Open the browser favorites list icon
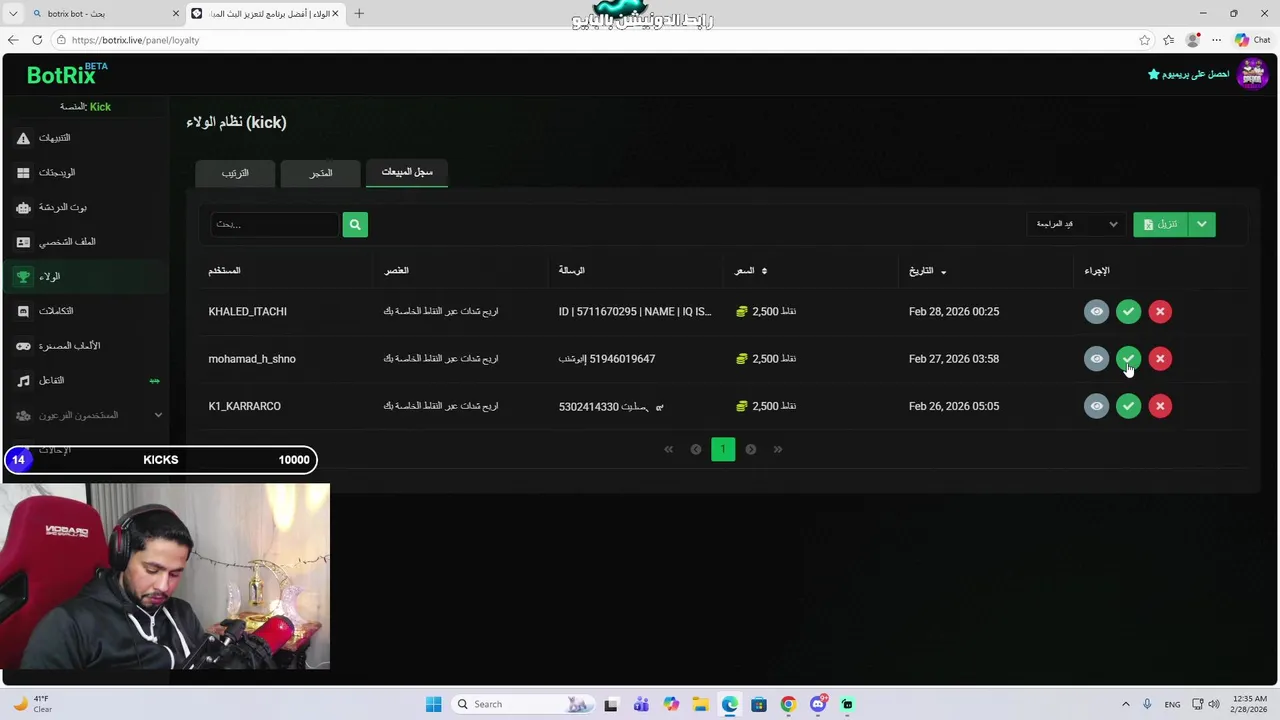This screenshot has width=1280, height=720. click(x=1168, y=40)
